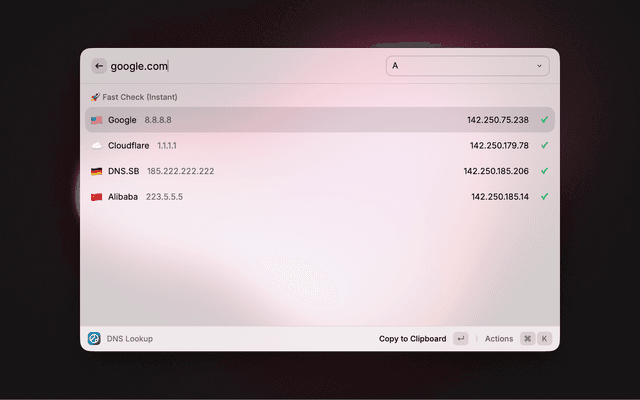Click the green checkmark on Google row

tap(545, 120)
